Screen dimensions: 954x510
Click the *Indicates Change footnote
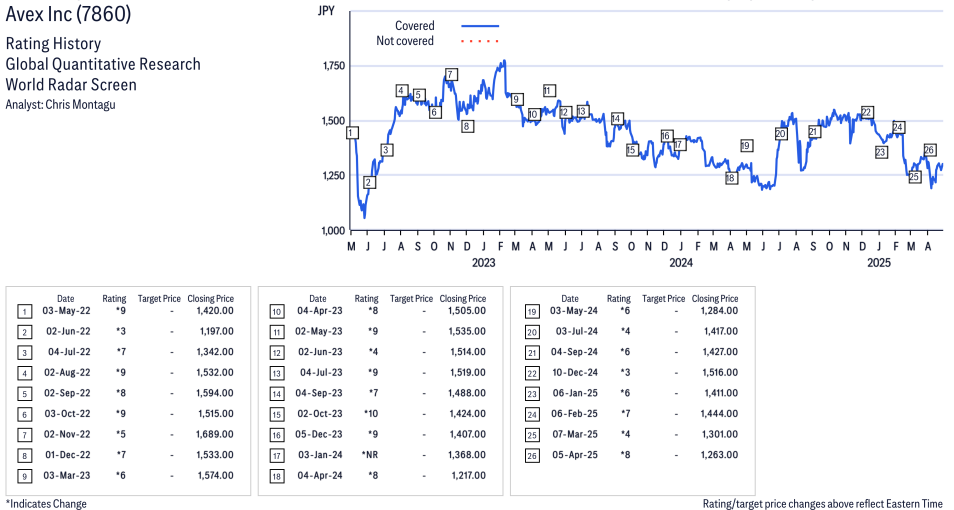pos(46,504)
